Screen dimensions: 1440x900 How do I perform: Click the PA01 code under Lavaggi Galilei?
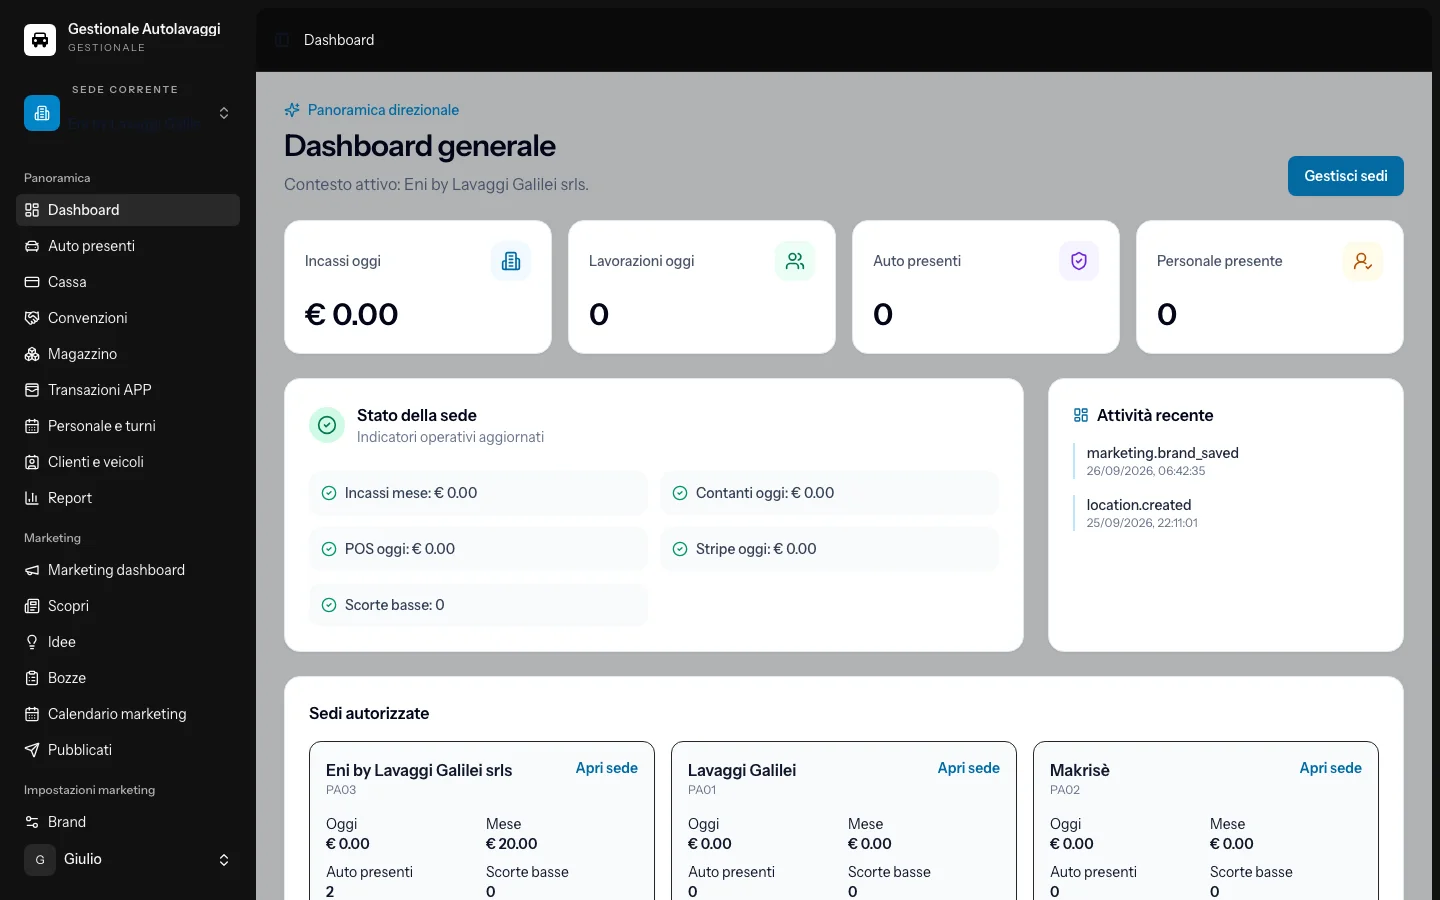[702, 790]
